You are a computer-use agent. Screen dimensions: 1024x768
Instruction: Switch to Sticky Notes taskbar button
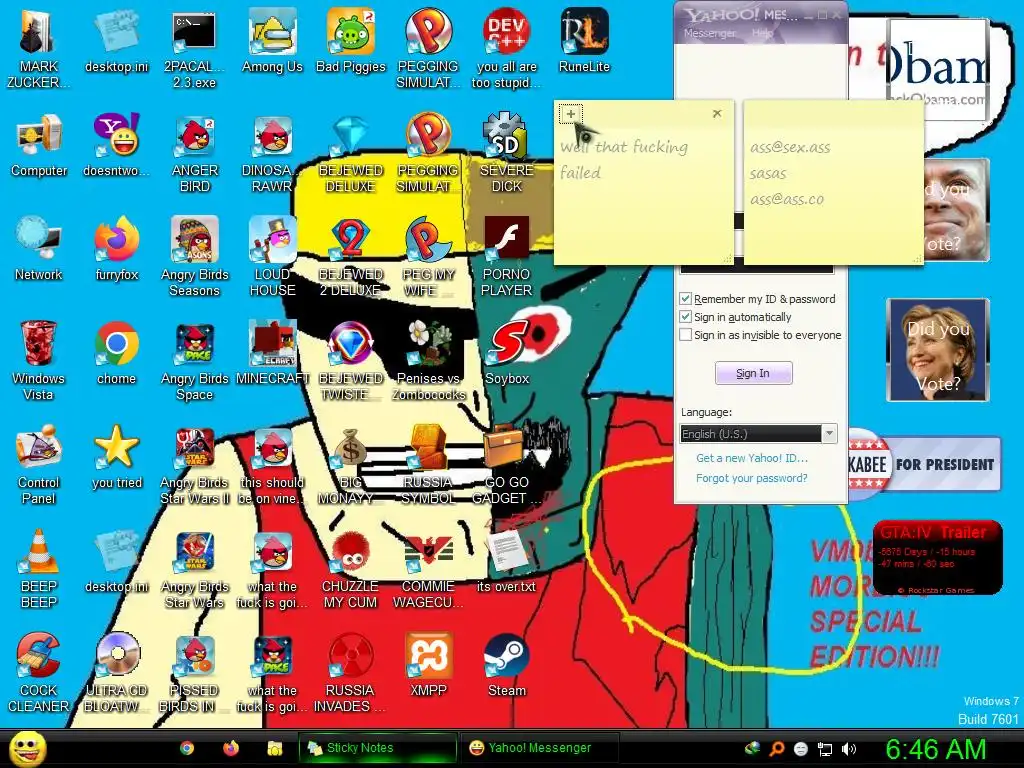tap(377, 748)
